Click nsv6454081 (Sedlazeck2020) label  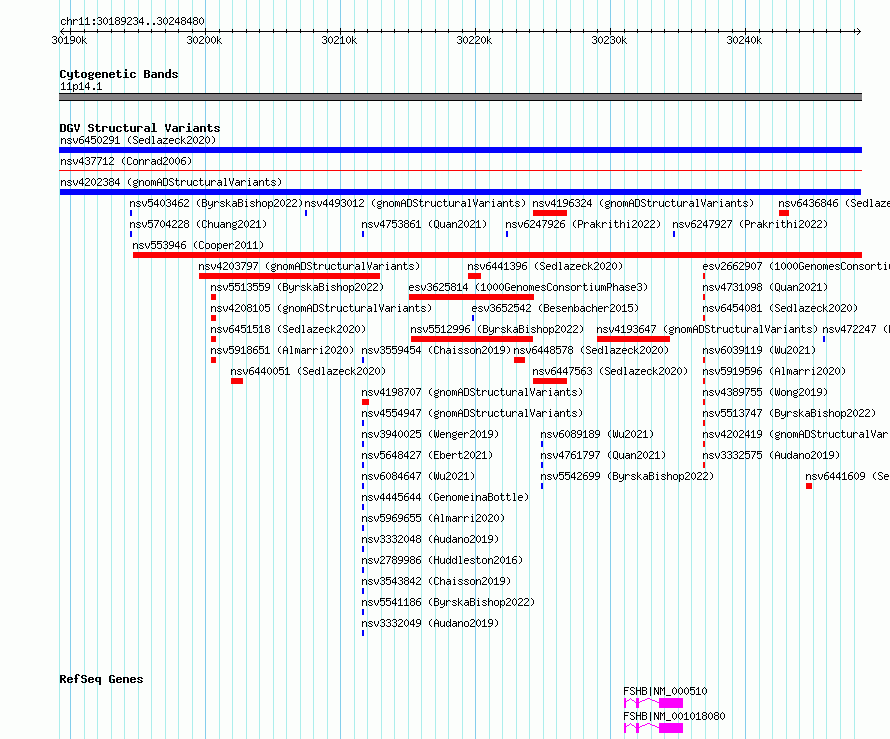(x=780, y=308)
